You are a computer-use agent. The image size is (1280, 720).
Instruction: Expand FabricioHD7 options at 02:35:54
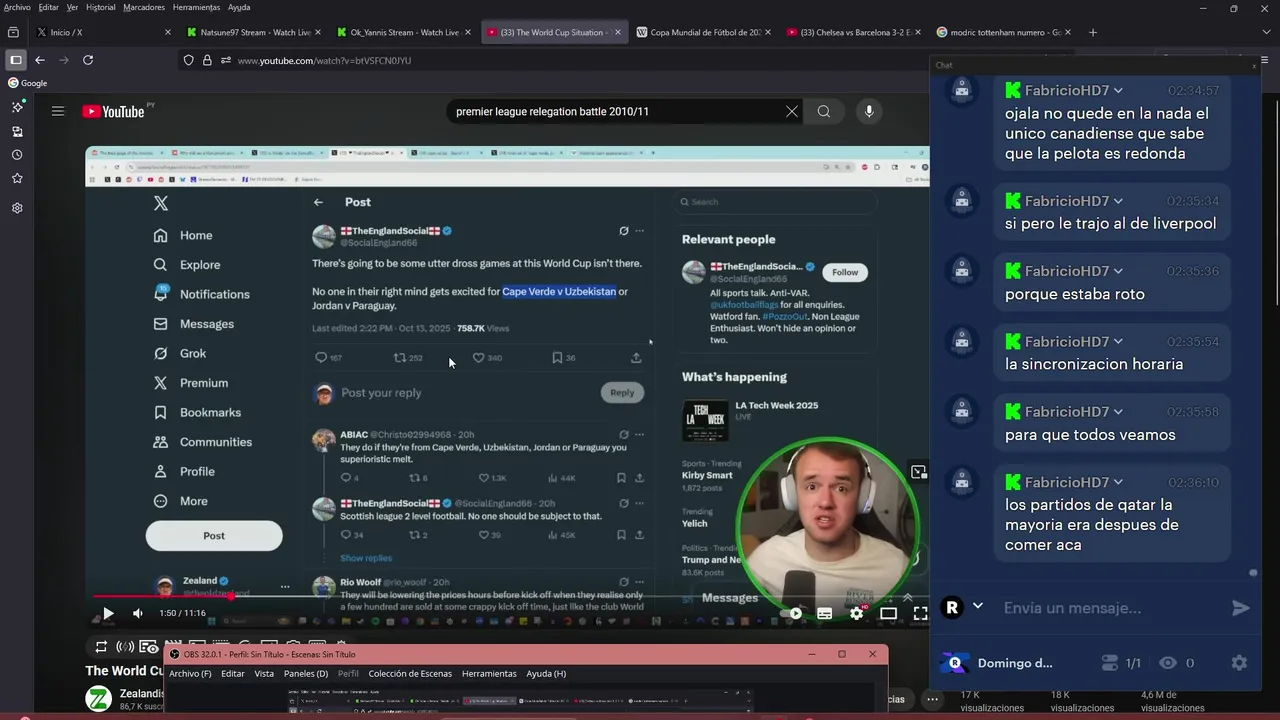click(1118, 342)
